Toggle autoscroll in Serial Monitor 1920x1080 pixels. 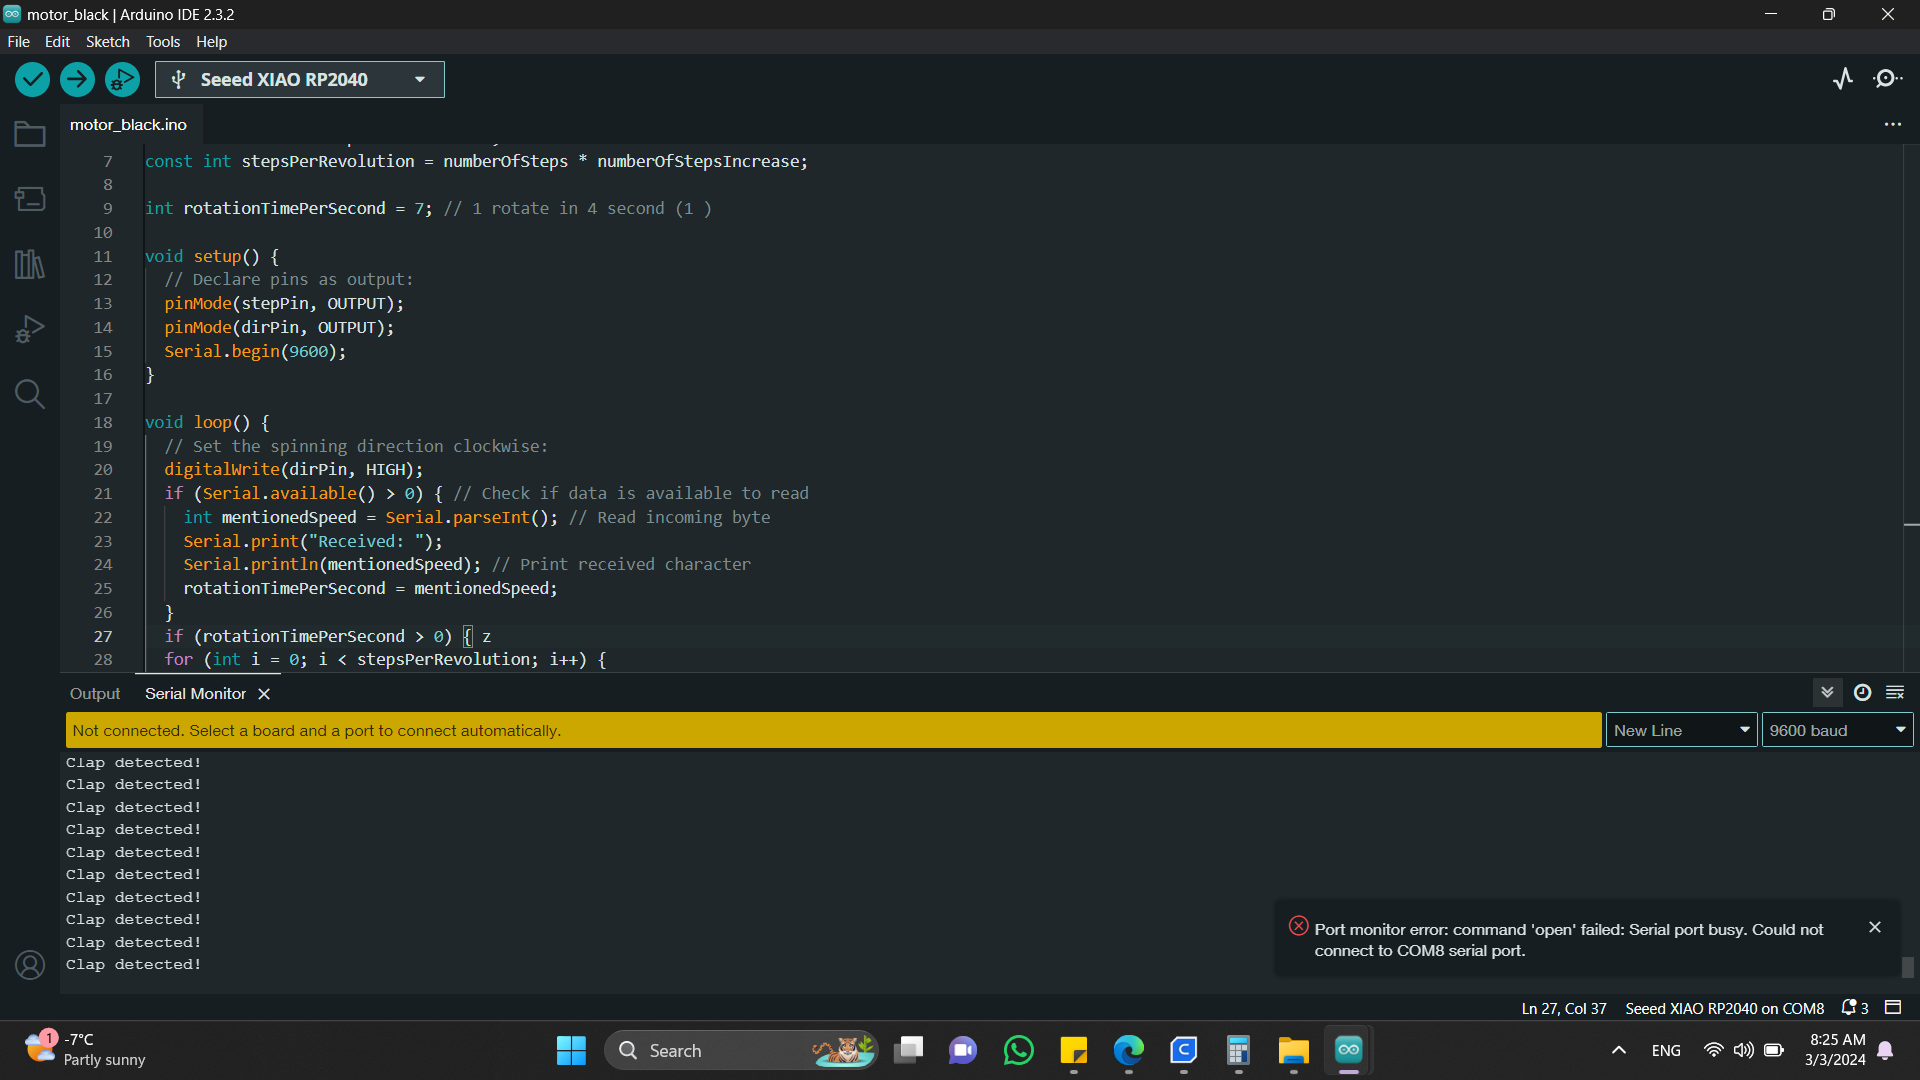[1827, 692]
